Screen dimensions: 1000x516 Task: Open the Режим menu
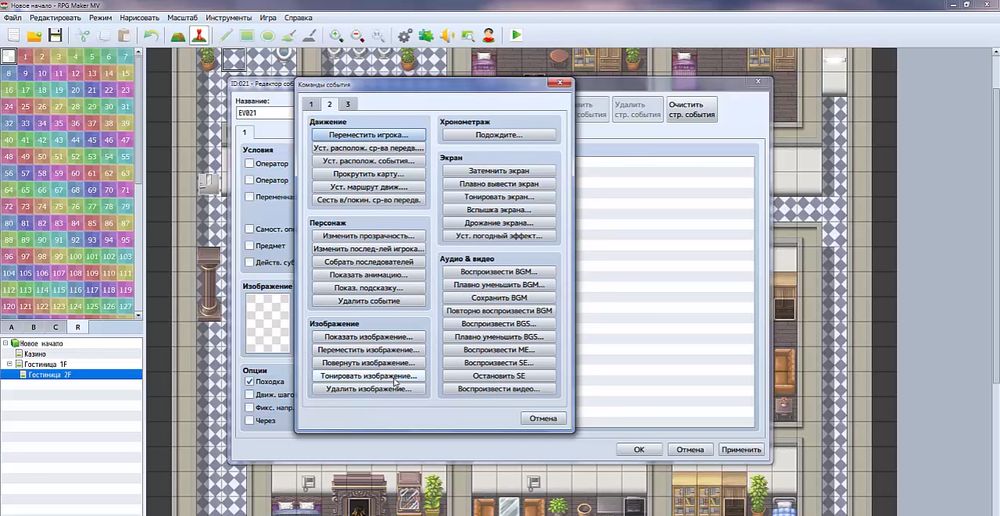pos(100,17)
